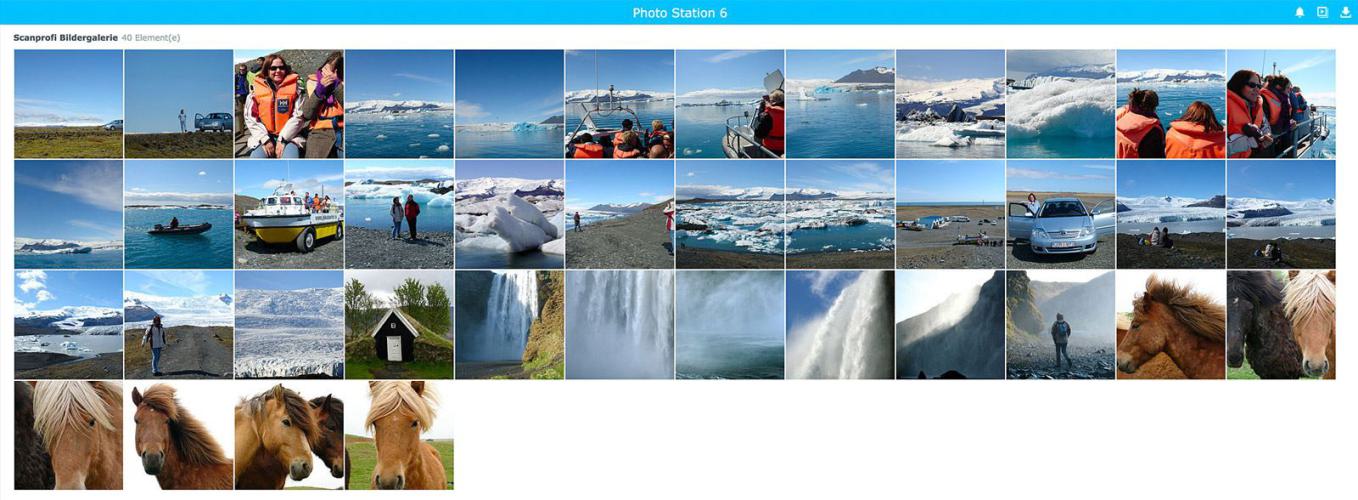Open the black inflatable dinghy photo
The width and height of the screenshot is (1358, 500).
pyautogui.click(x=179, y=214)
